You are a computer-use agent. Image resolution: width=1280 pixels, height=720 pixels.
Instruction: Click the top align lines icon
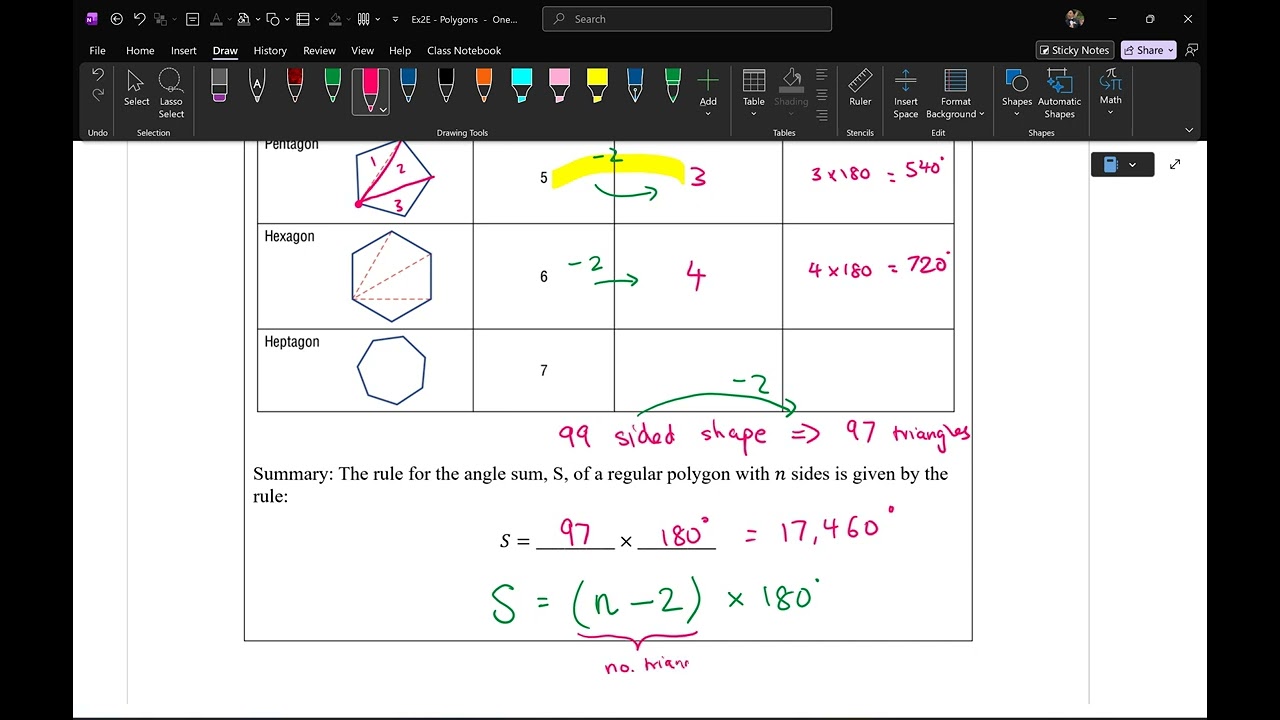pyautogui.click(x=821, y=75)
